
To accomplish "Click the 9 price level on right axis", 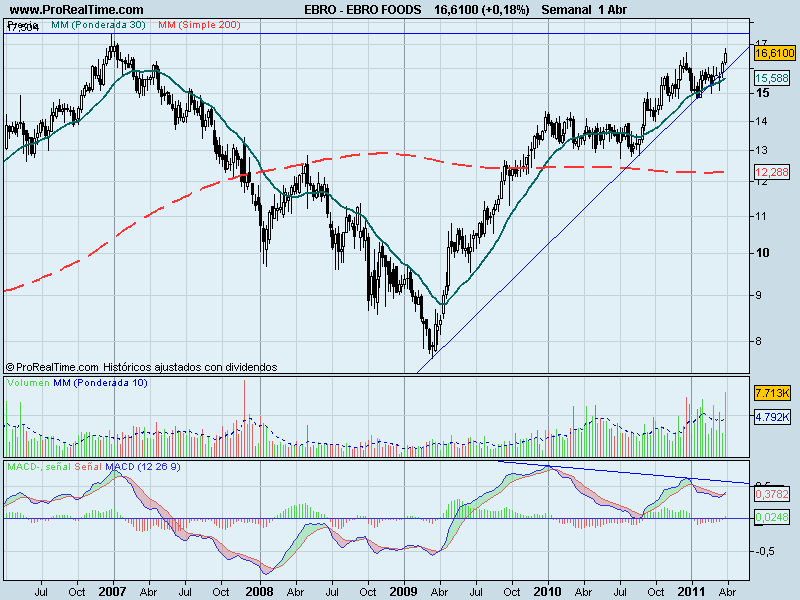I will pos(759,295).
